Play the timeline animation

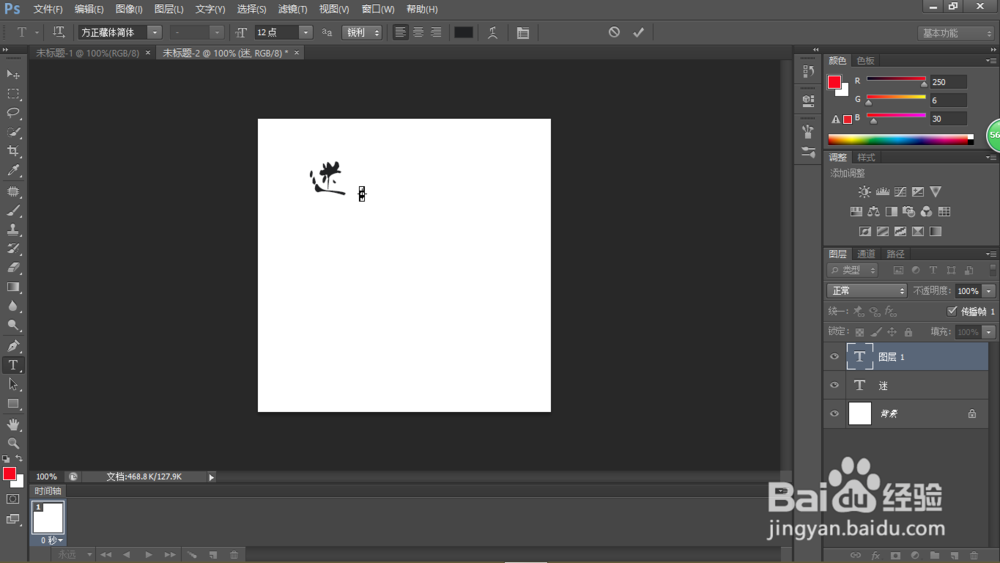click(148, 555)
